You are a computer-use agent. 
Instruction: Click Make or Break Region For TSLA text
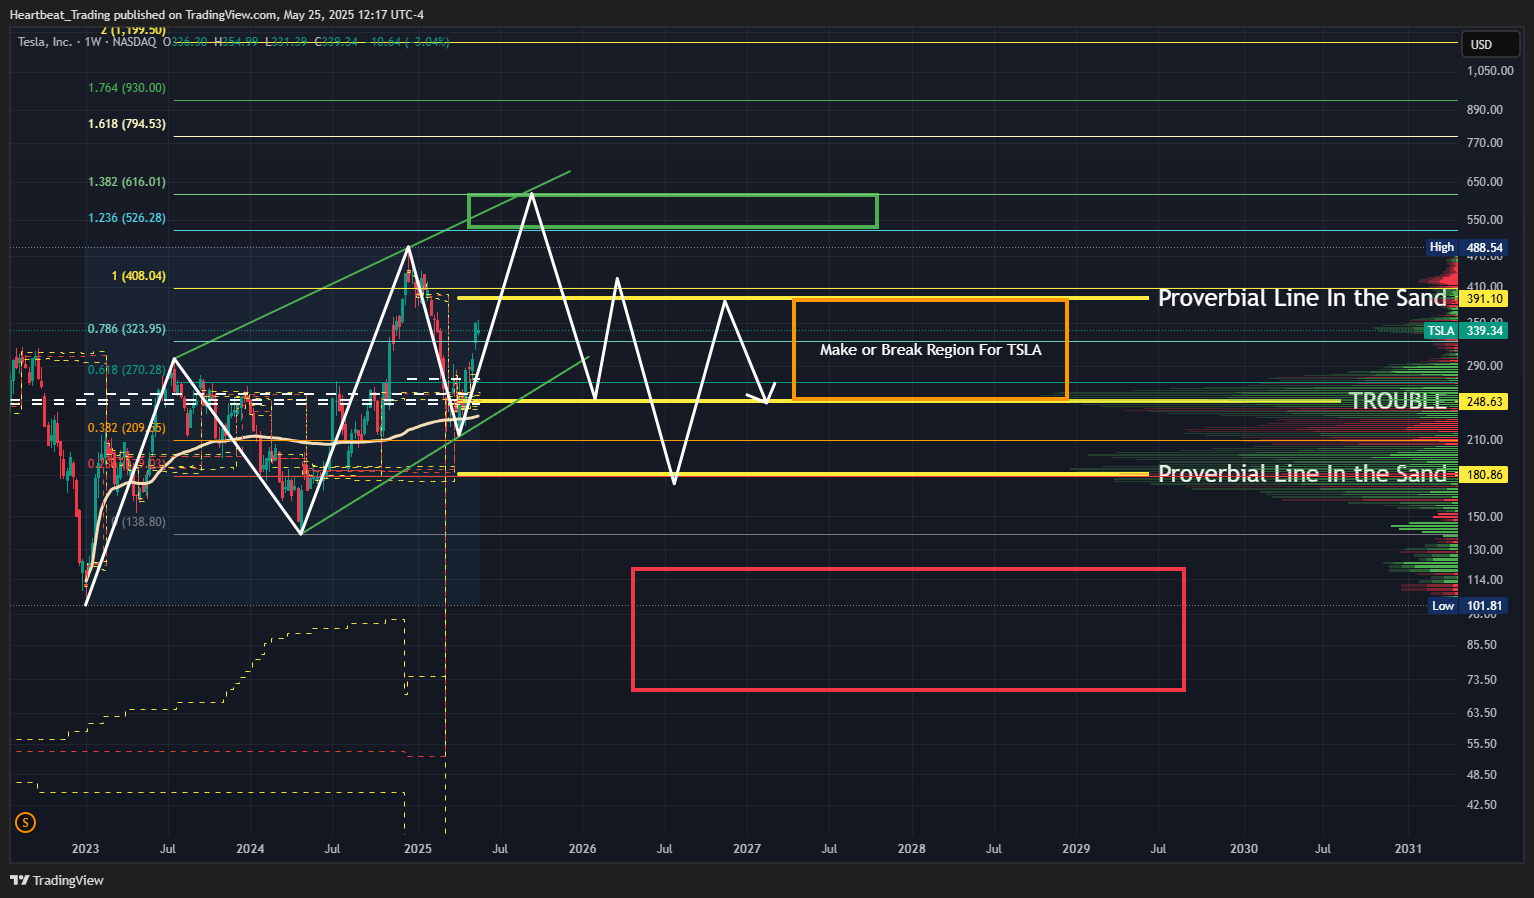tap(931, 350)
